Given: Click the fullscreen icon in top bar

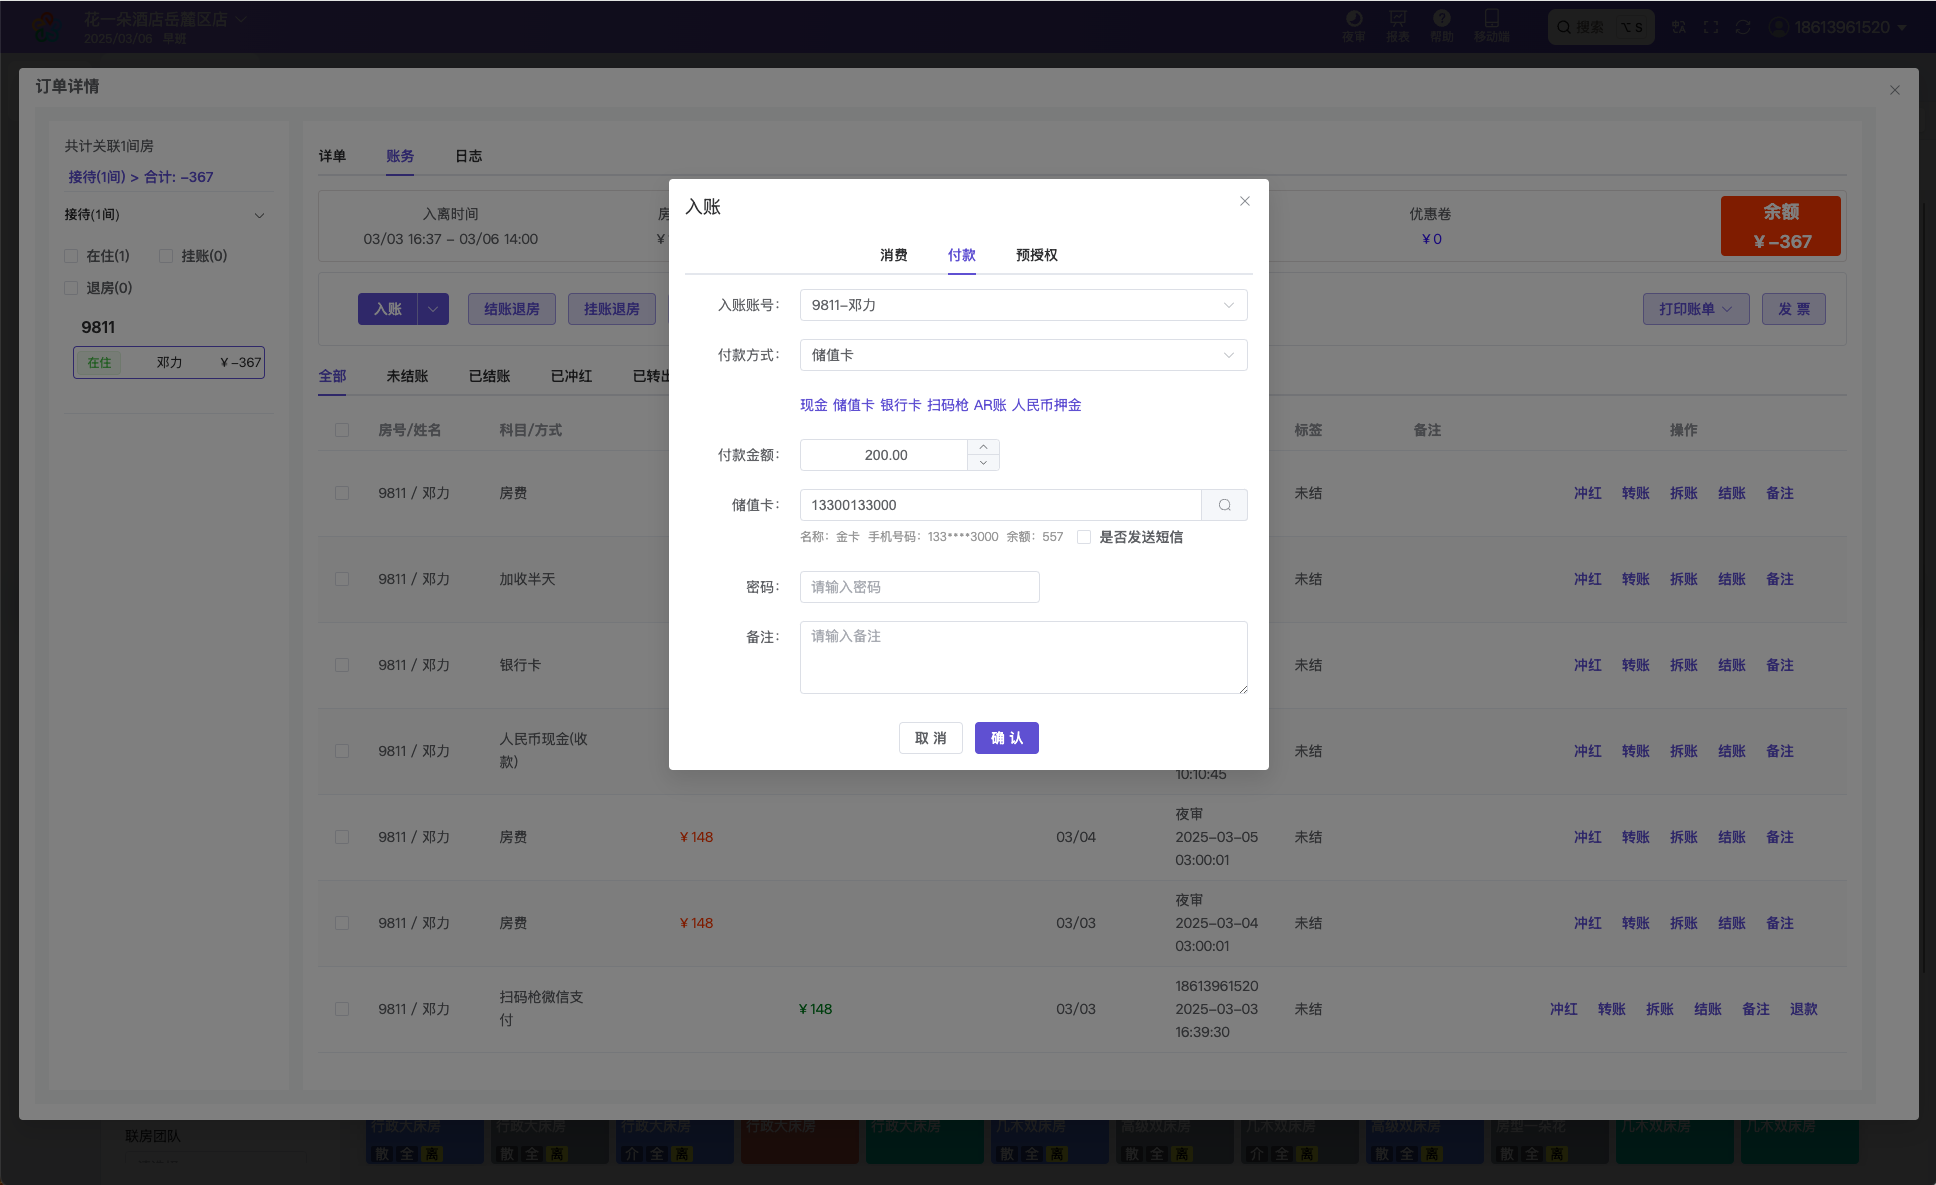Looking at the screenshot, I should coord(1711,27).
